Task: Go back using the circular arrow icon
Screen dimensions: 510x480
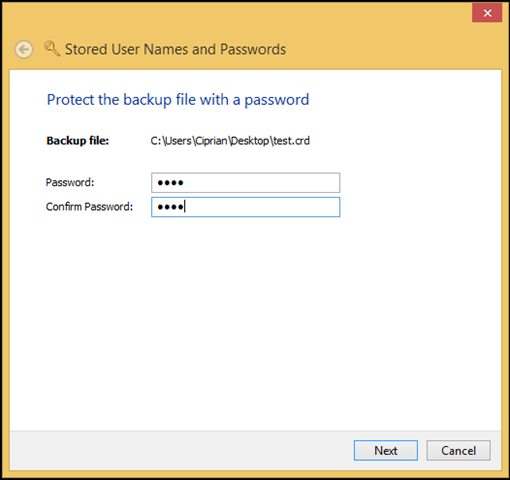Action: 24,50
